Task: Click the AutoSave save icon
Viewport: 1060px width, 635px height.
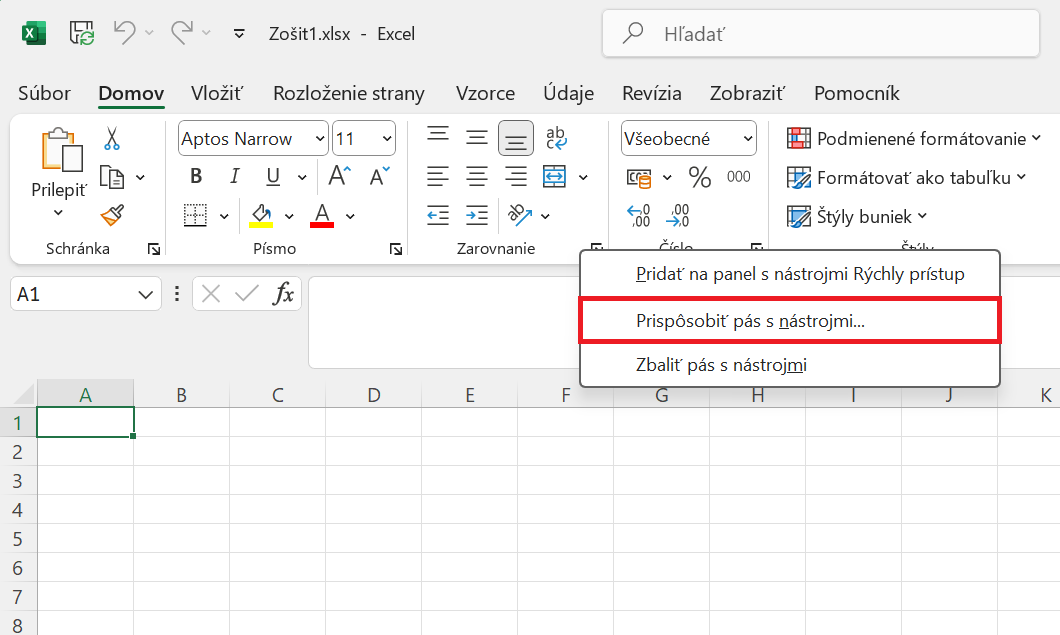Action: tap(82, 32)
